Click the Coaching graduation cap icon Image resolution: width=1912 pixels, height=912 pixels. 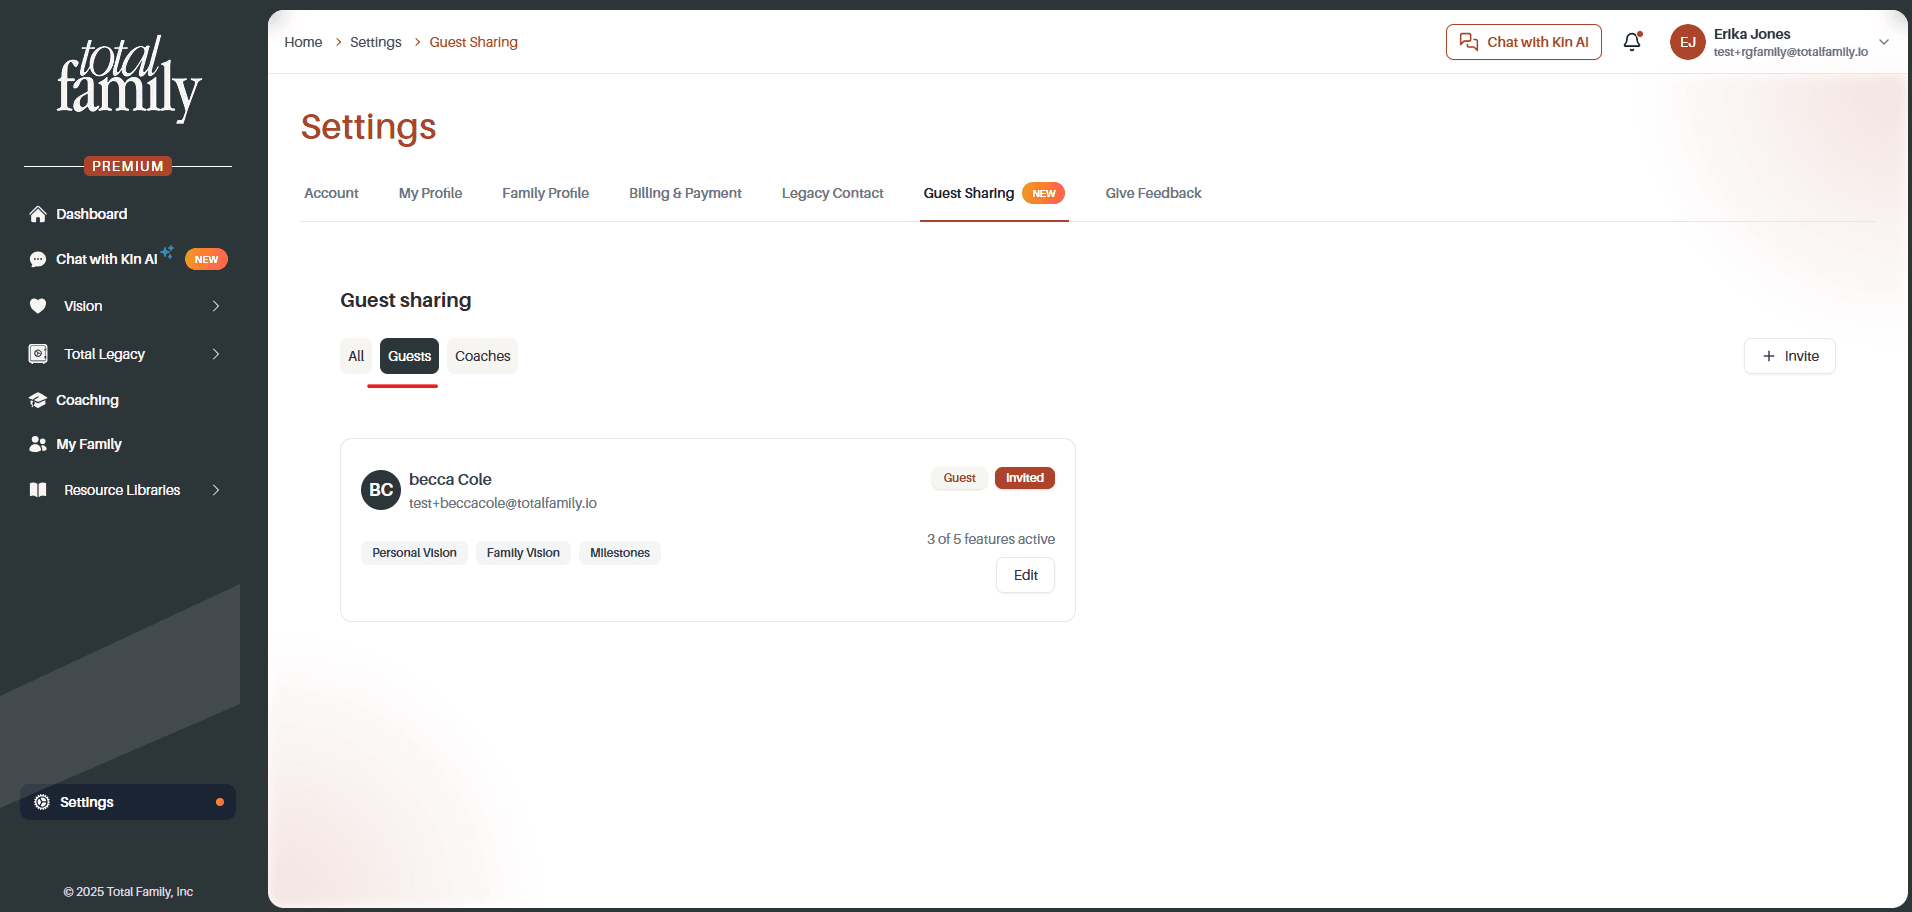tap(38, 400)
